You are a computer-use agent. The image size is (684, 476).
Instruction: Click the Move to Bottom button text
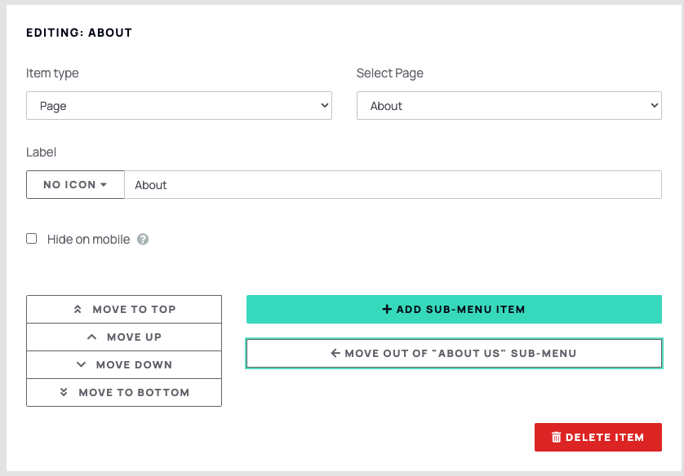click(134, 392)
